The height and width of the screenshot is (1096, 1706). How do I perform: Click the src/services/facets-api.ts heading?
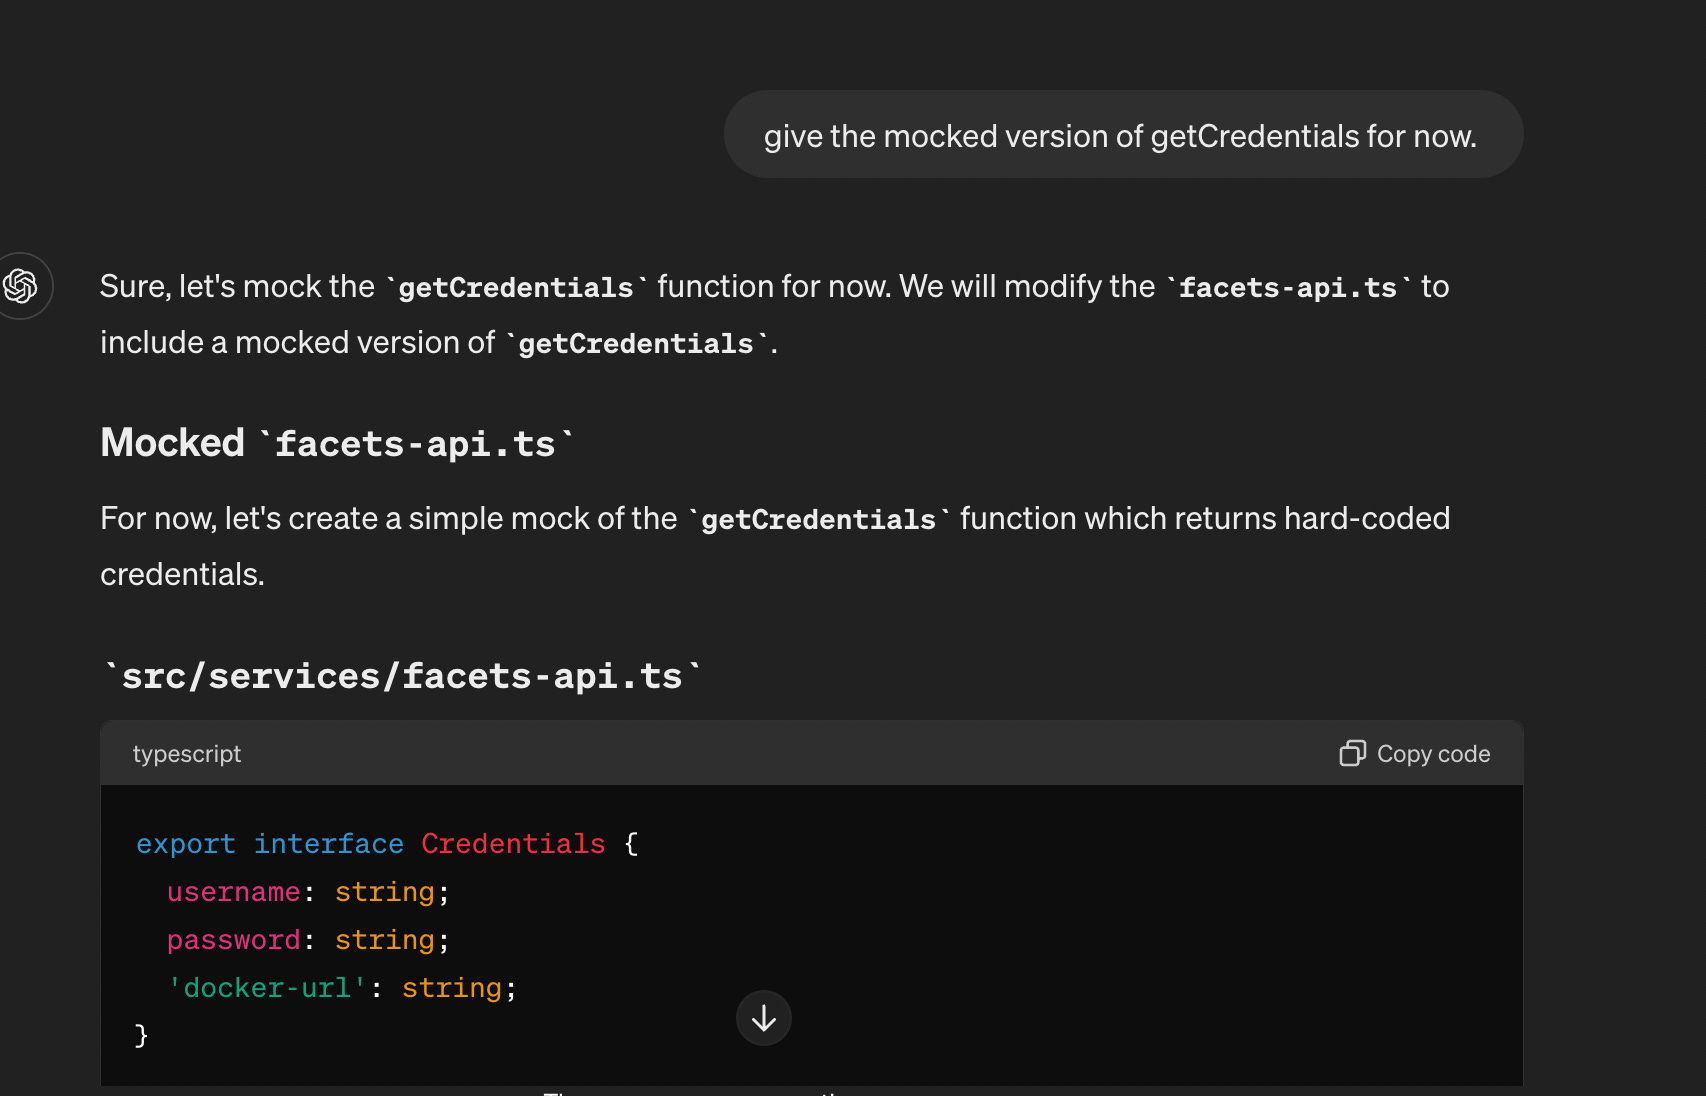[400, 674]
